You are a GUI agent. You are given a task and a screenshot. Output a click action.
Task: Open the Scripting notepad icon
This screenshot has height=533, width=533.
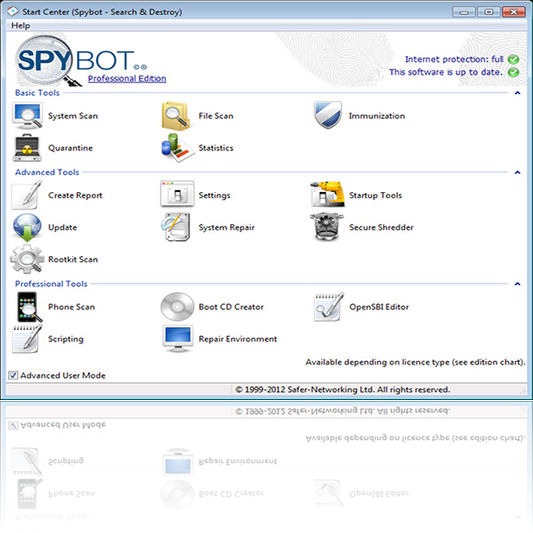[27, 339]
